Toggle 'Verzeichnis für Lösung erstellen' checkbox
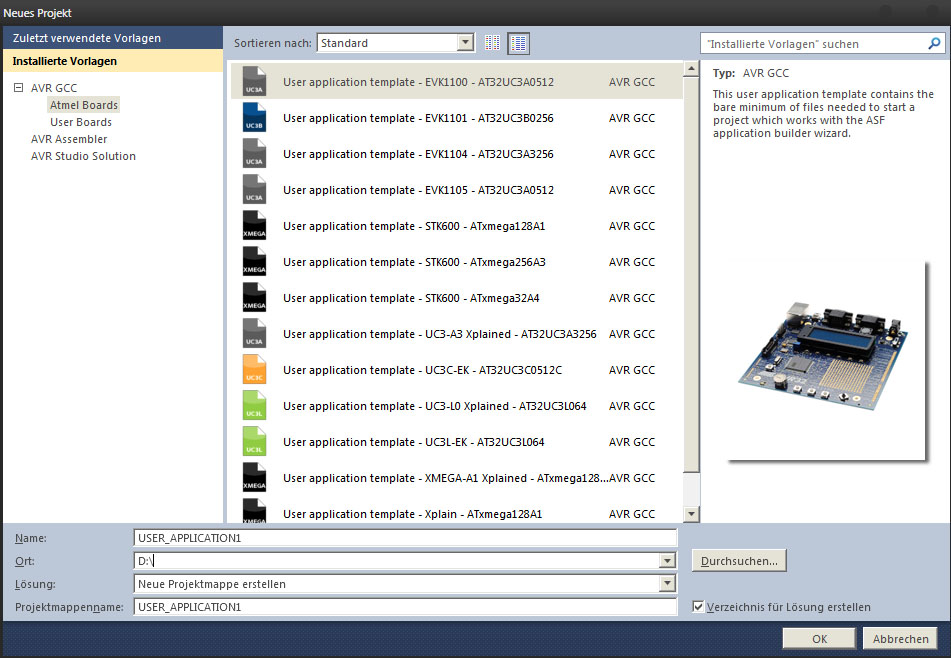The height and width of the screenshot is (658, 951). [698, 606]
